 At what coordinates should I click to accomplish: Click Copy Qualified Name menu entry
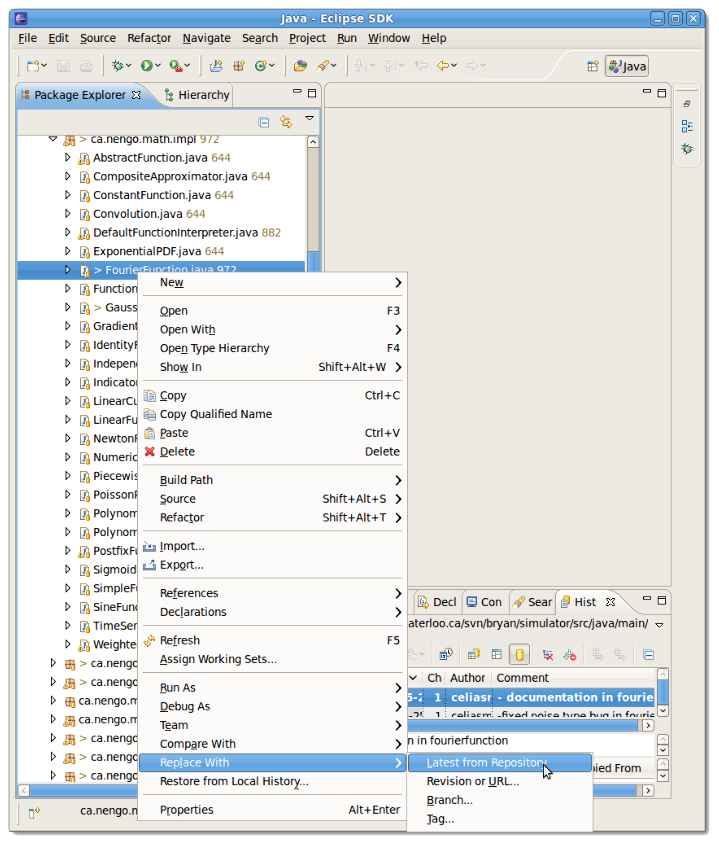coord(272,414)
